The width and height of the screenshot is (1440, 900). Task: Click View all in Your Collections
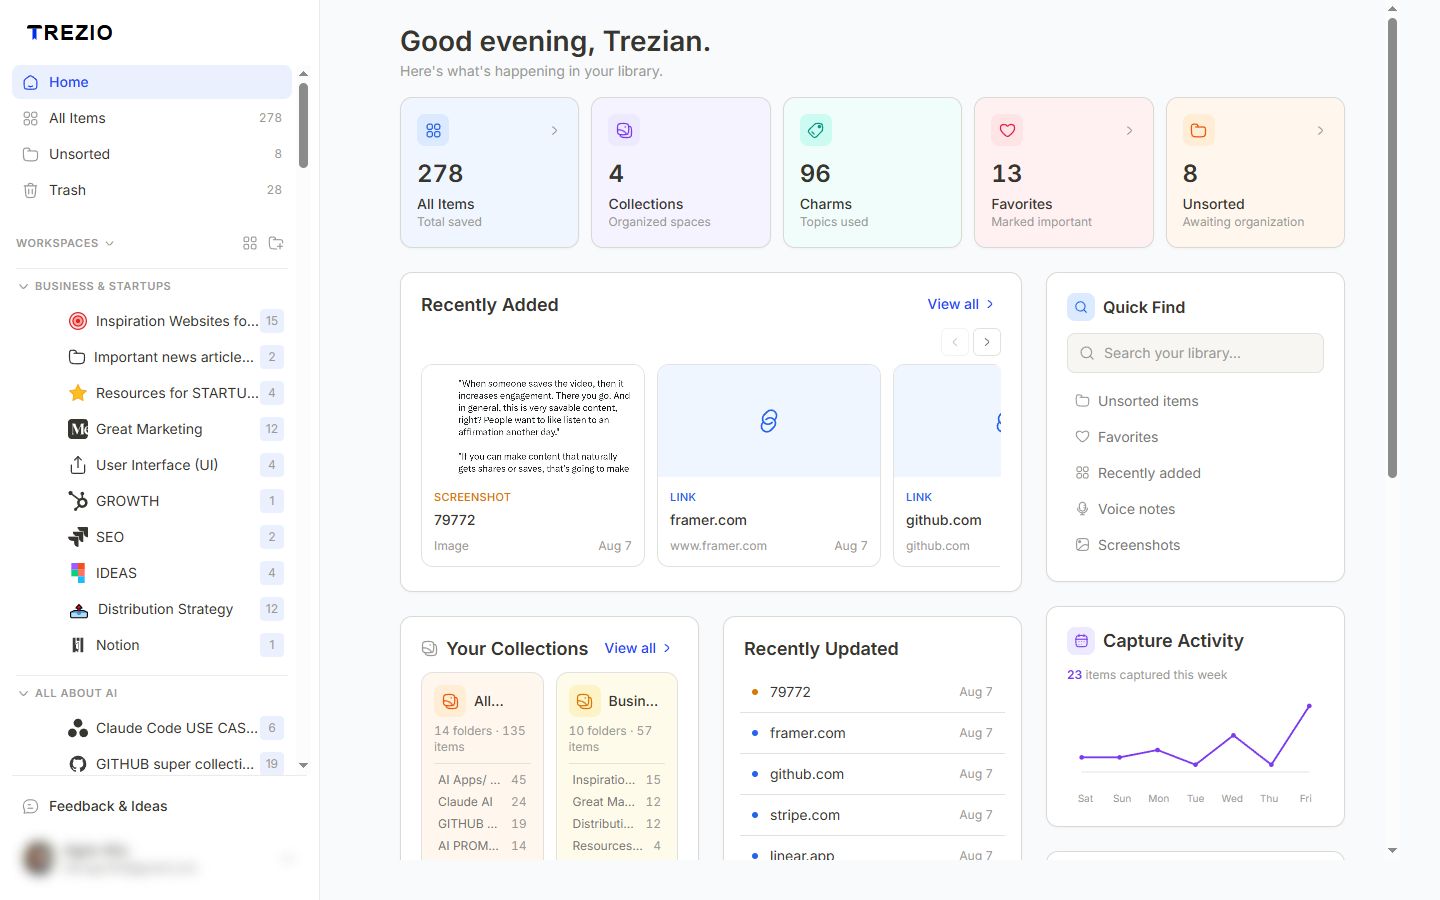click(x=638, y=648)
